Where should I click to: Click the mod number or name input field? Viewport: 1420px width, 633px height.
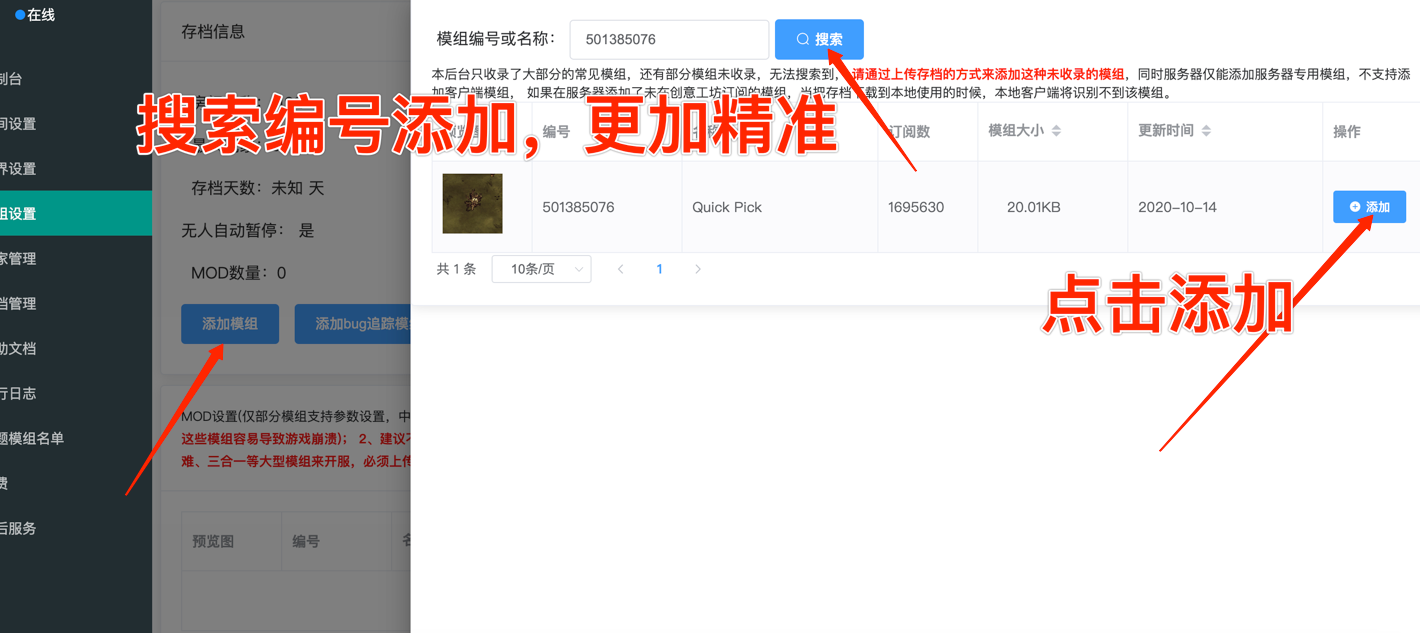pos(669,40)
